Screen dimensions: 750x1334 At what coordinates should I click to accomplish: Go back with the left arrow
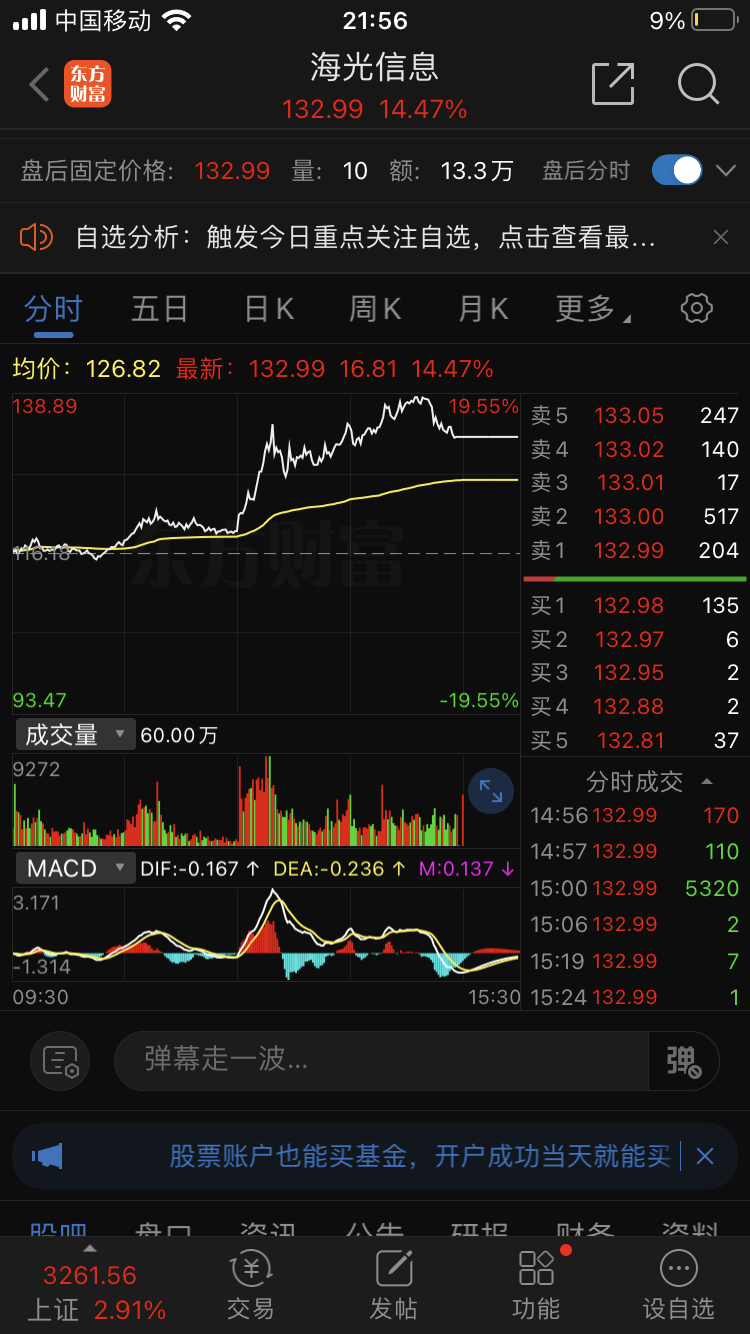click(39, 85)
